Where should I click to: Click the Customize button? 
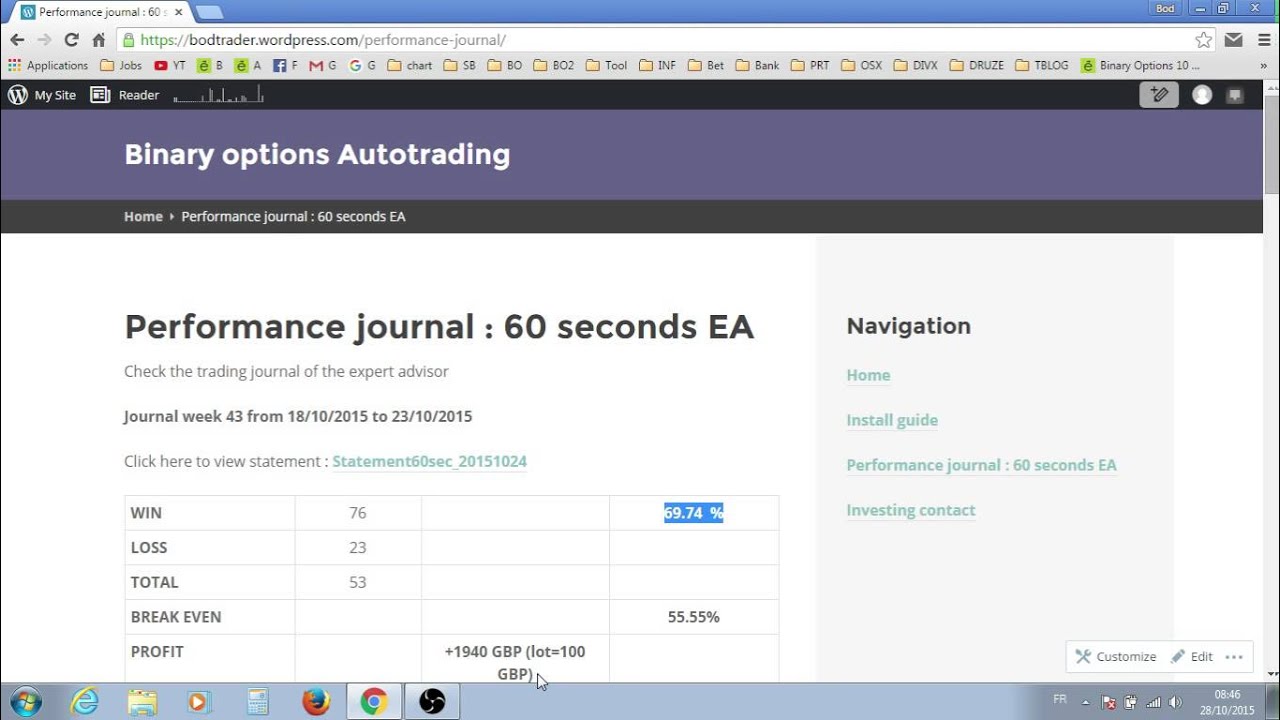point(1116,657)
